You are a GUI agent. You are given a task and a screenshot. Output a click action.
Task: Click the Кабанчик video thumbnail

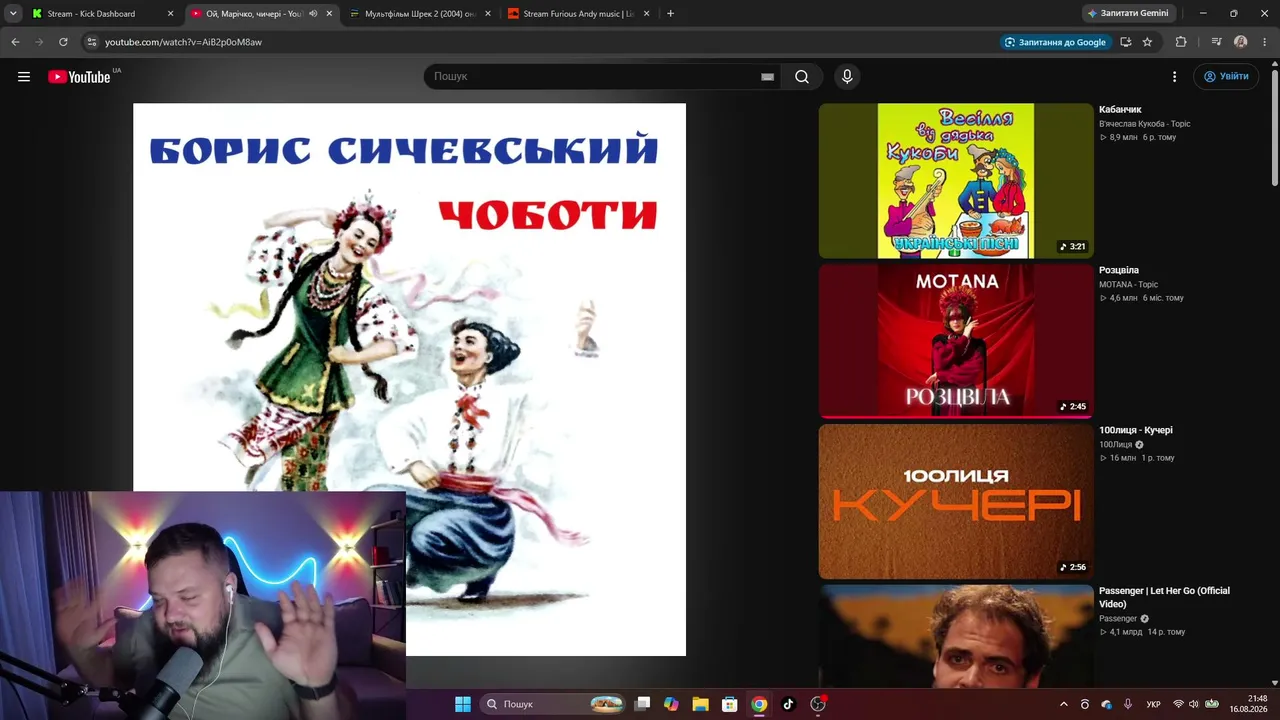[x=956, y=181]
